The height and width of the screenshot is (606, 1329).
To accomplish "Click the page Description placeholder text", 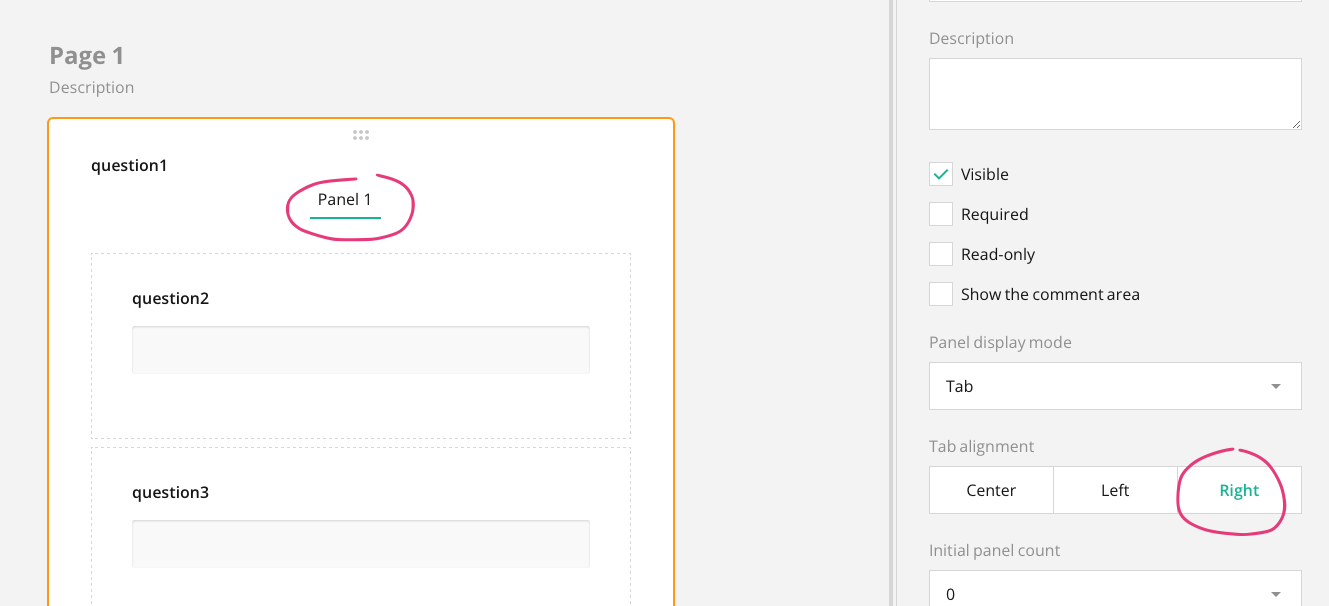I will (x=91, y=87).
